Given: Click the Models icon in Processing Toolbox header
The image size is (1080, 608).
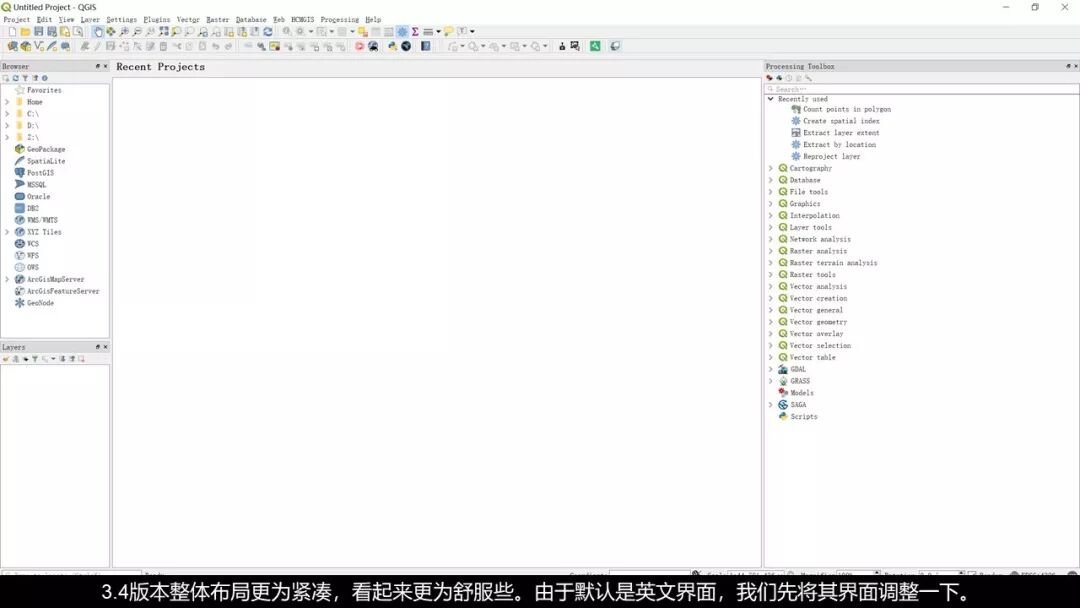Looking at the screenshot, I should pos(769,78).
